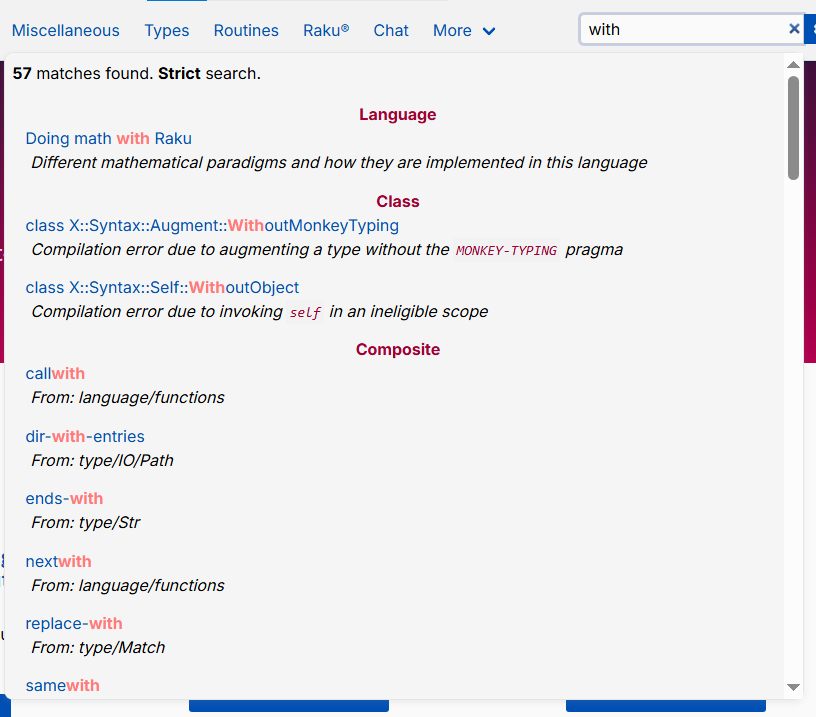This screenshot has width=816, height=717.
Task: Go to the Raku® menu item
Action: pos(326,30)
